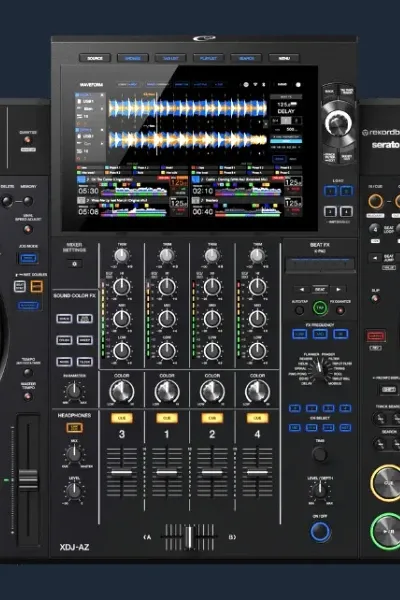The image size is (400, 600).
Task: Activate the SPACE sound color FX
Action: point(64,318)
